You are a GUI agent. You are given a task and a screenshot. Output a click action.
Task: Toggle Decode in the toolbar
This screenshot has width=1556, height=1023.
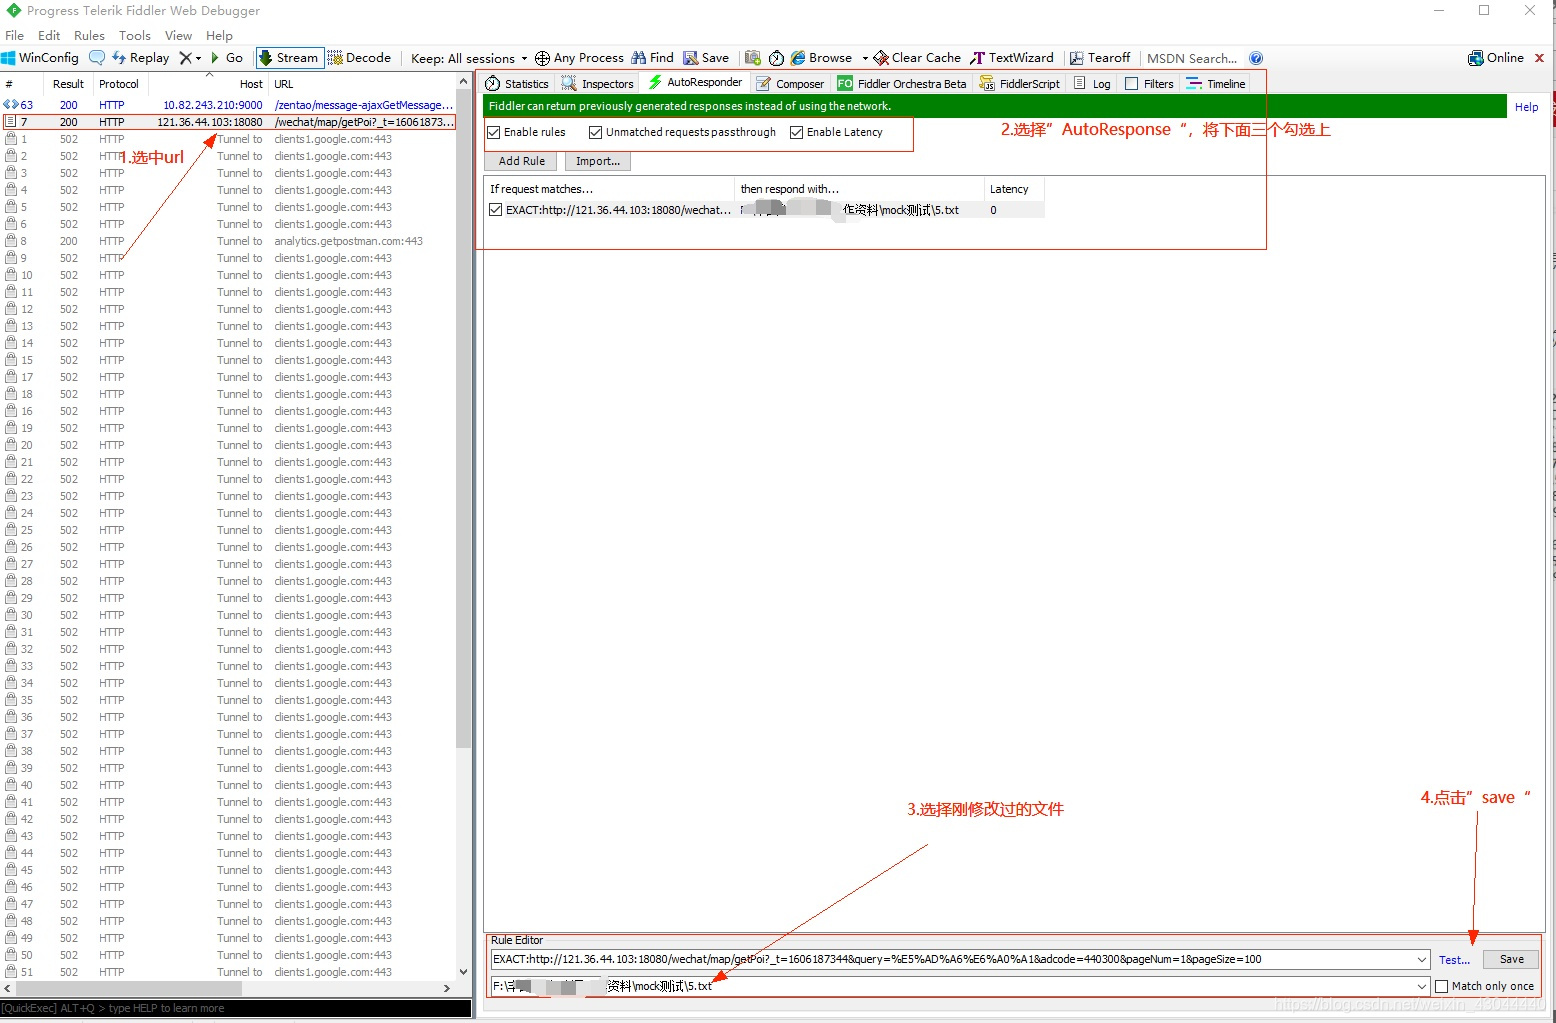[359, 58]
